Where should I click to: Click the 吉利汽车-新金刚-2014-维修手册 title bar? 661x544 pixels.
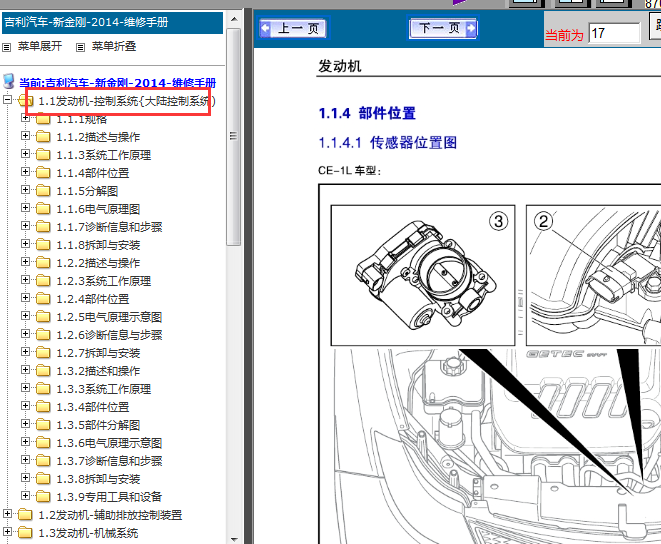click(112, 22)
